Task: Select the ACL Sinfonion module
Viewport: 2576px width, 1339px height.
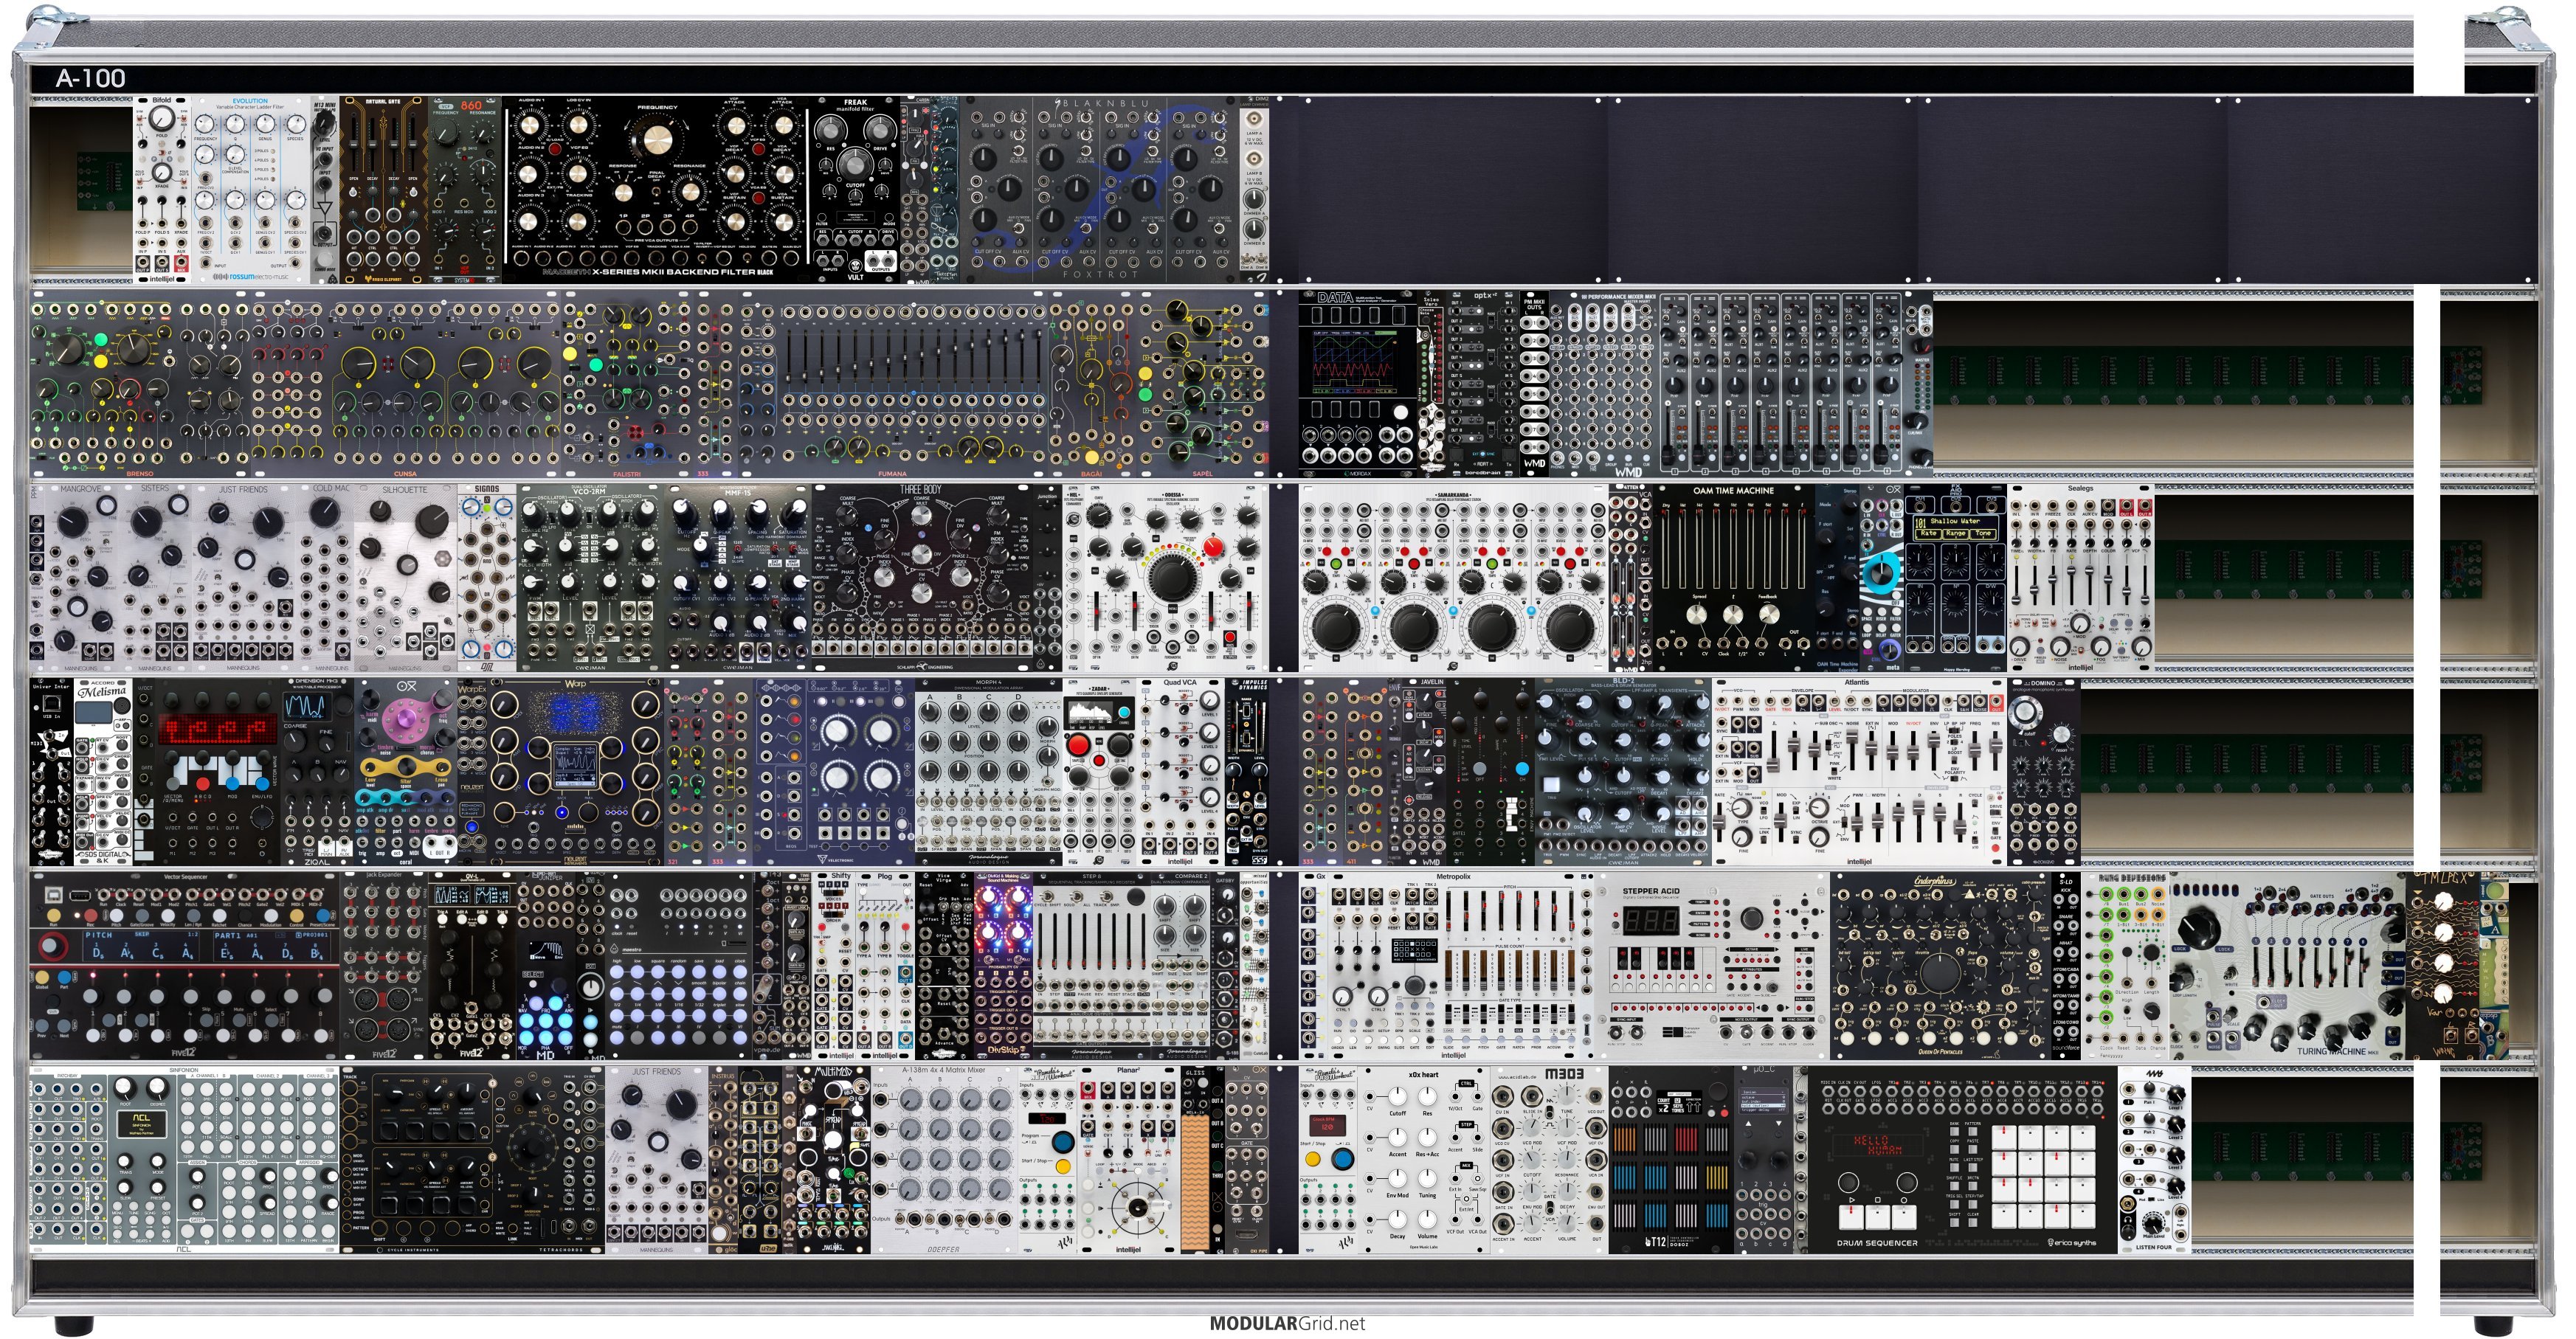Action: (184, 1160)
